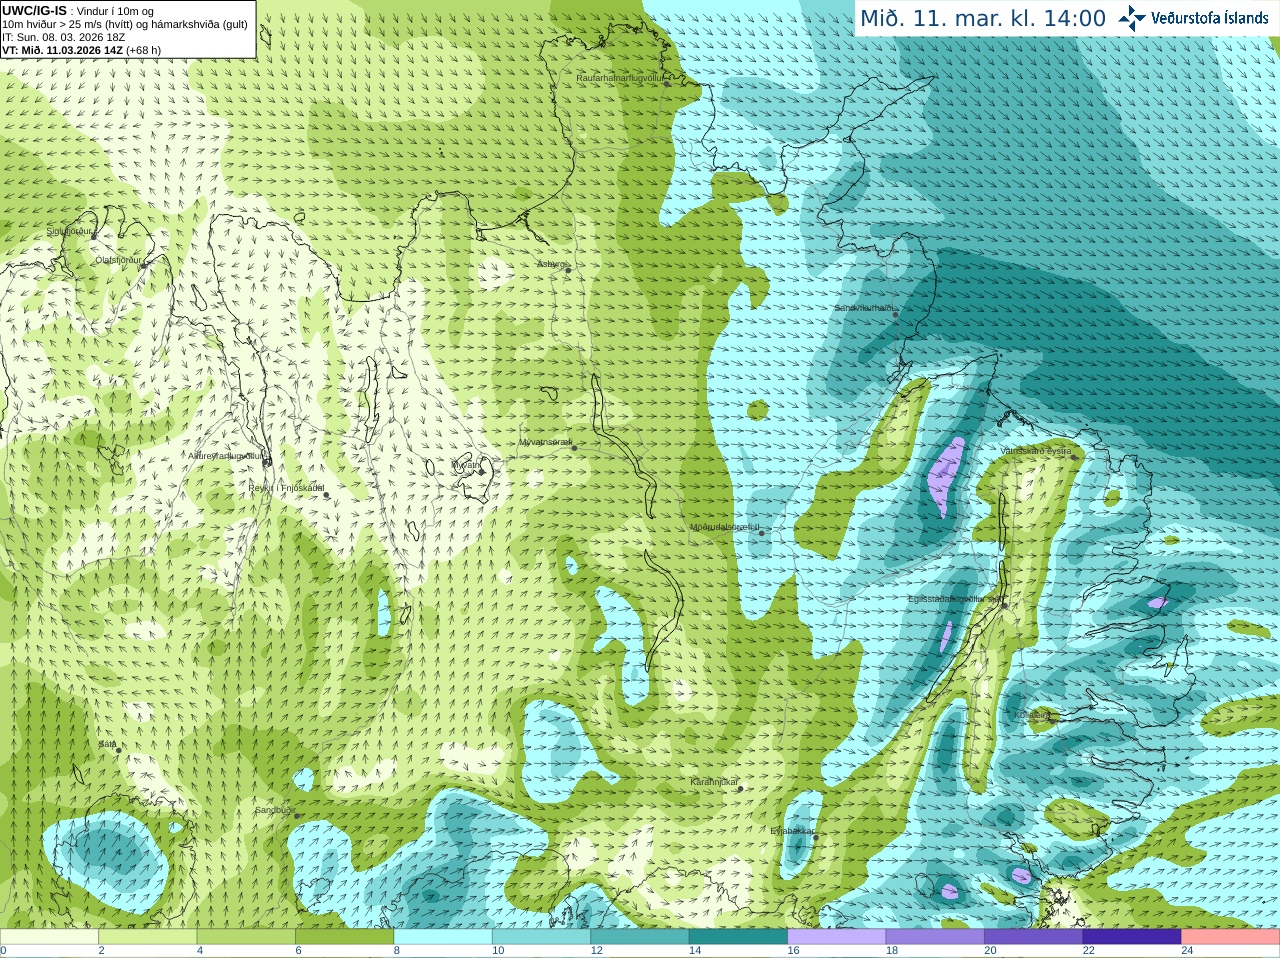The image size is (1280, 958).
Task: Click the Sandvíkurheiði station dot
Action: tap(895, 315)
